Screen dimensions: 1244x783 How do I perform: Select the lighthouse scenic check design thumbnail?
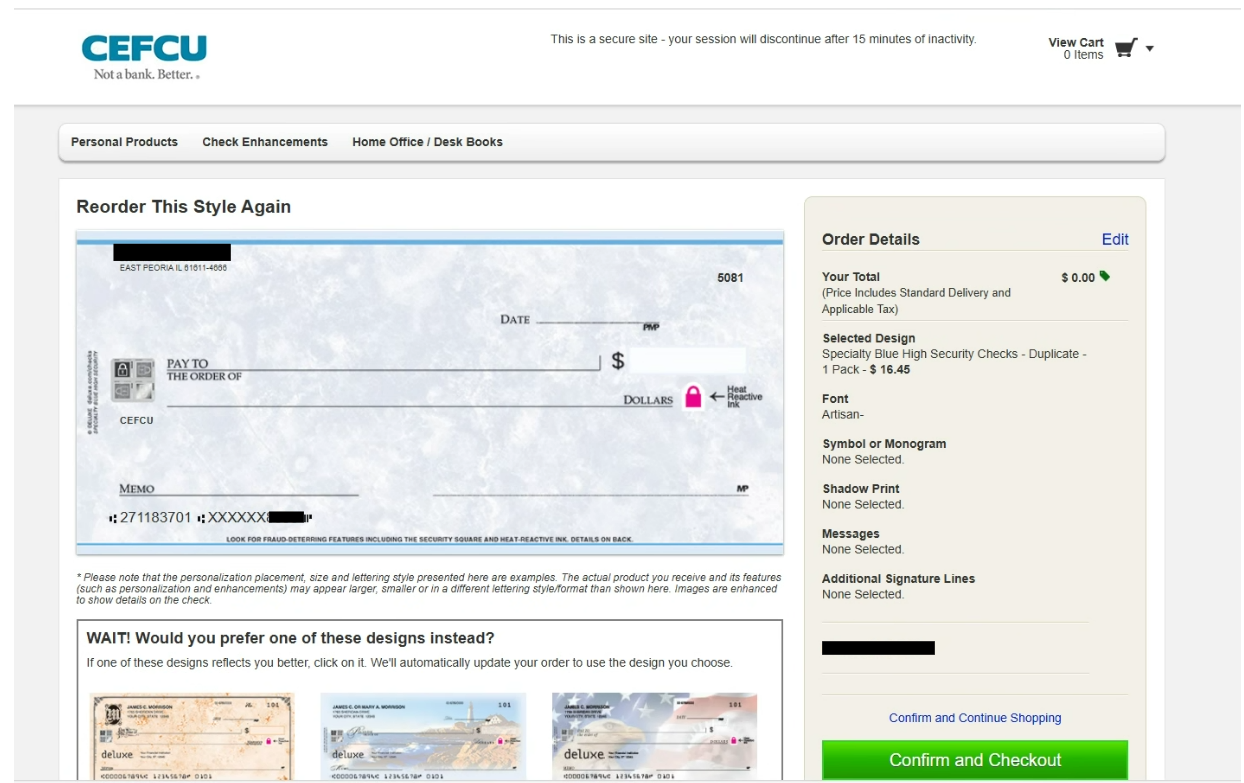[423, 736]
